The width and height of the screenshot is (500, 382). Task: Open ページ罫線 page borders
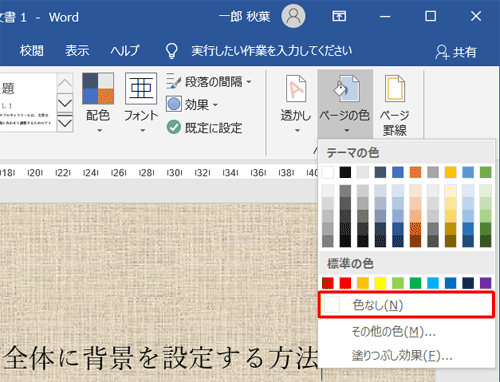click(x=394, y=105)
